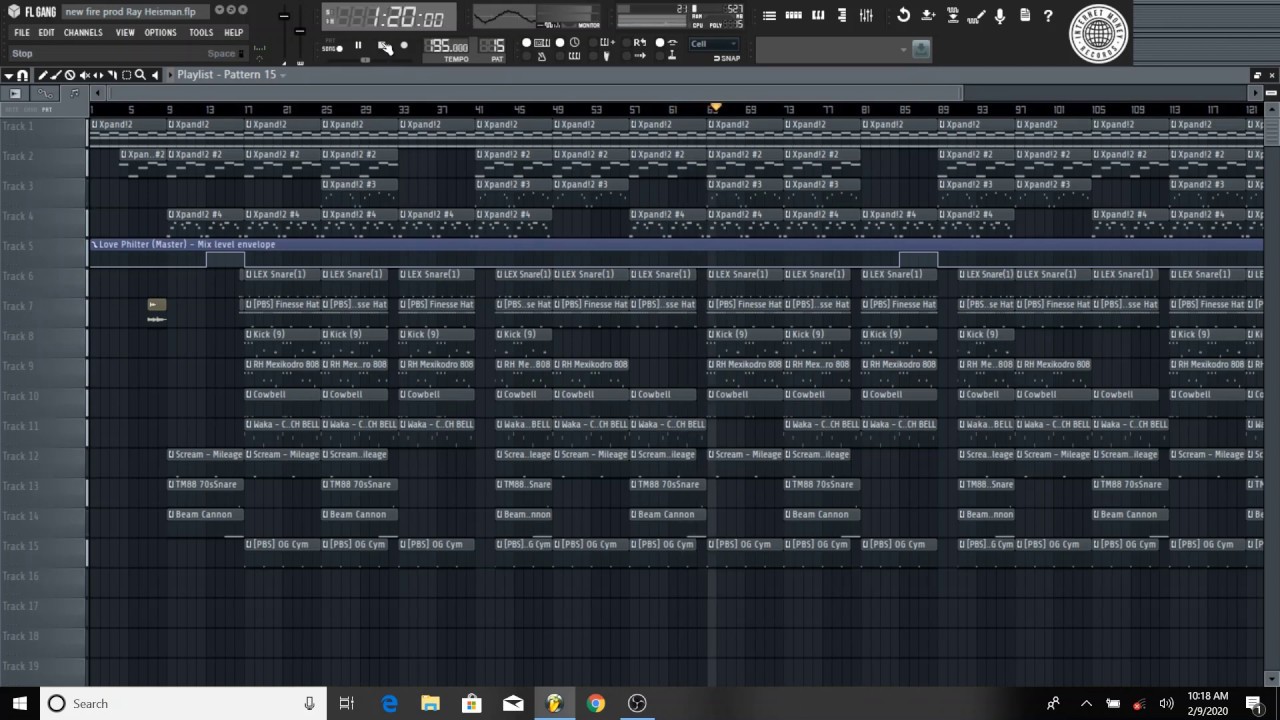
Task: Select the Delete tool in playlist toolbar
Action: (70, 75)
